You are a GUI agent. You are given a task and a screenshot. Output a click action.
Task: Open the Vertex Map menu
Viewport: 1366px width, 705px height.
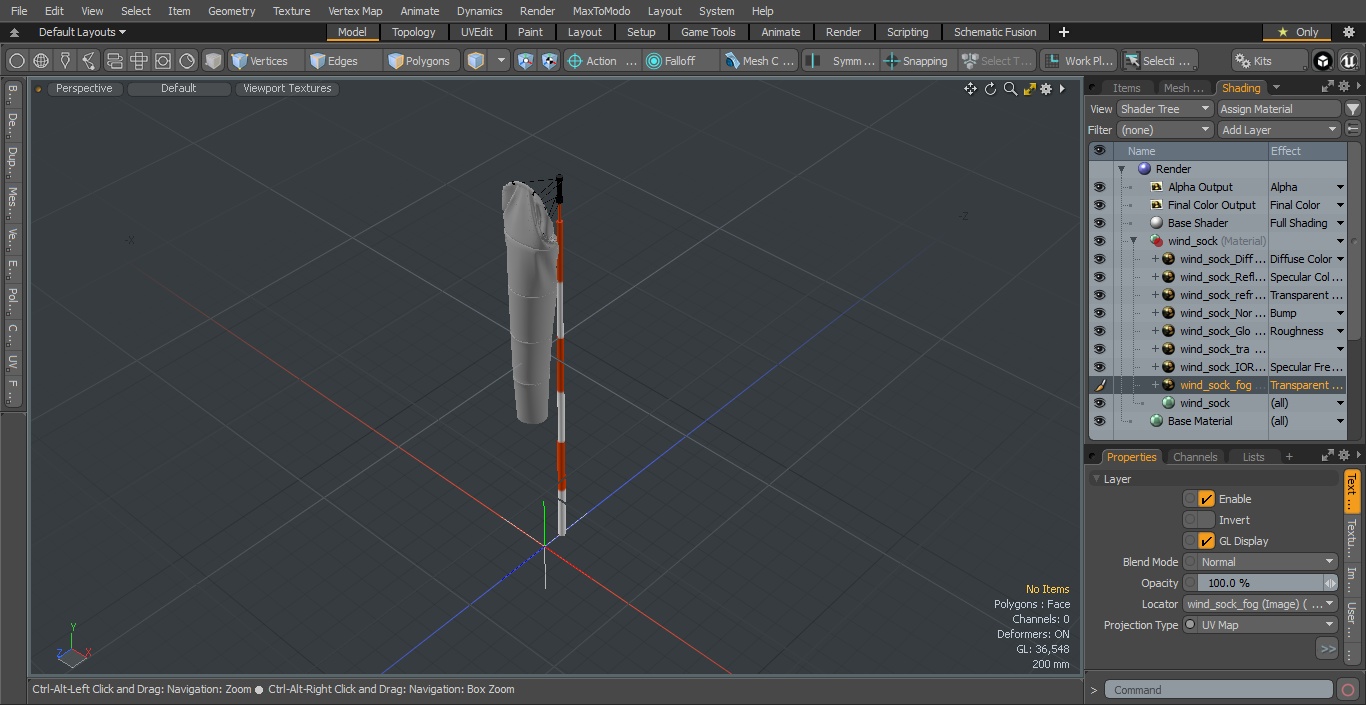(x=355, y=11)
